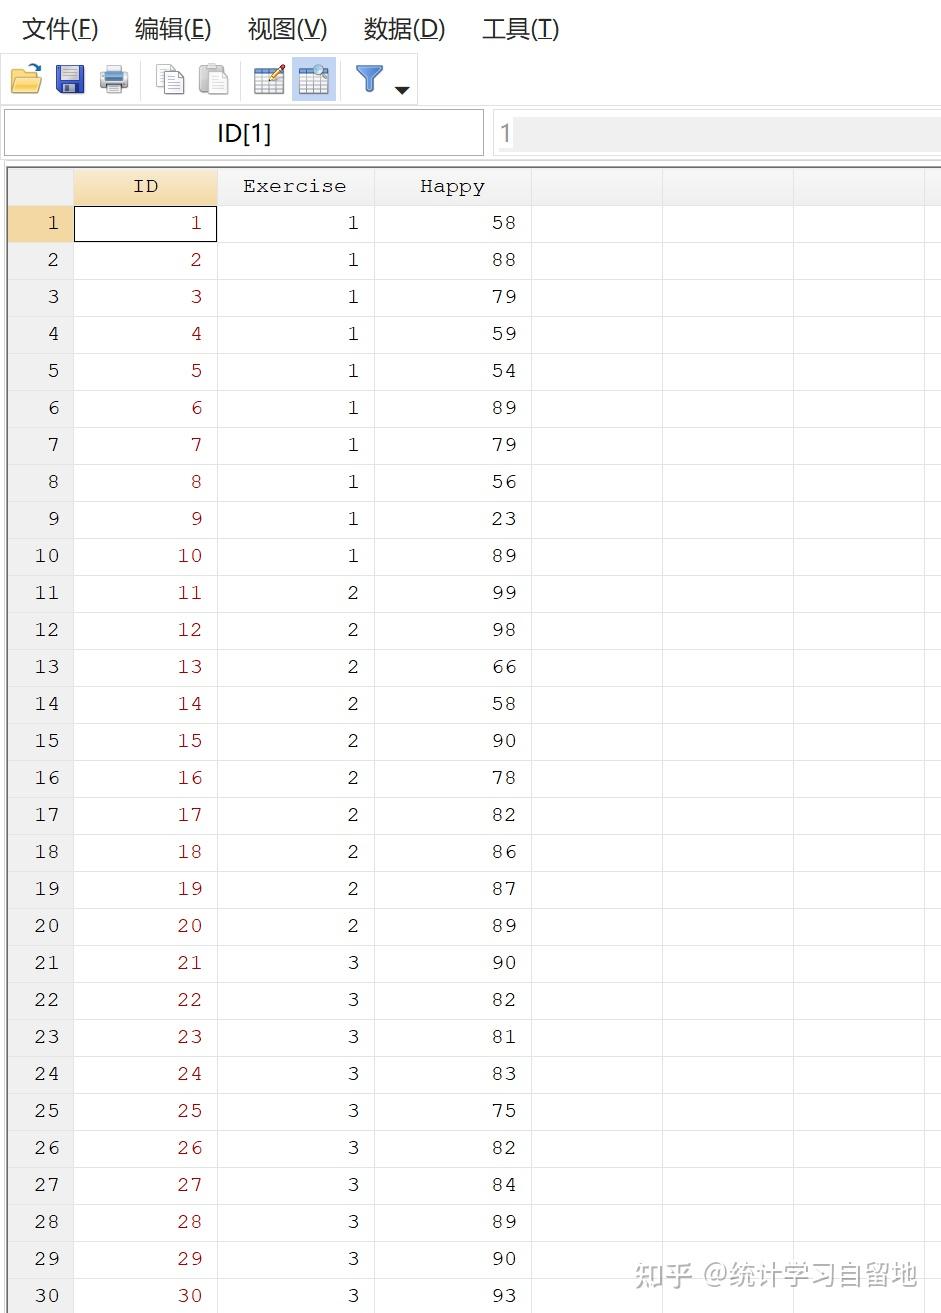Image resolution: width=941 pixels, height=1313 pixels.
Task: Click Happy value 99 in row 11
Action: (453, 593)
